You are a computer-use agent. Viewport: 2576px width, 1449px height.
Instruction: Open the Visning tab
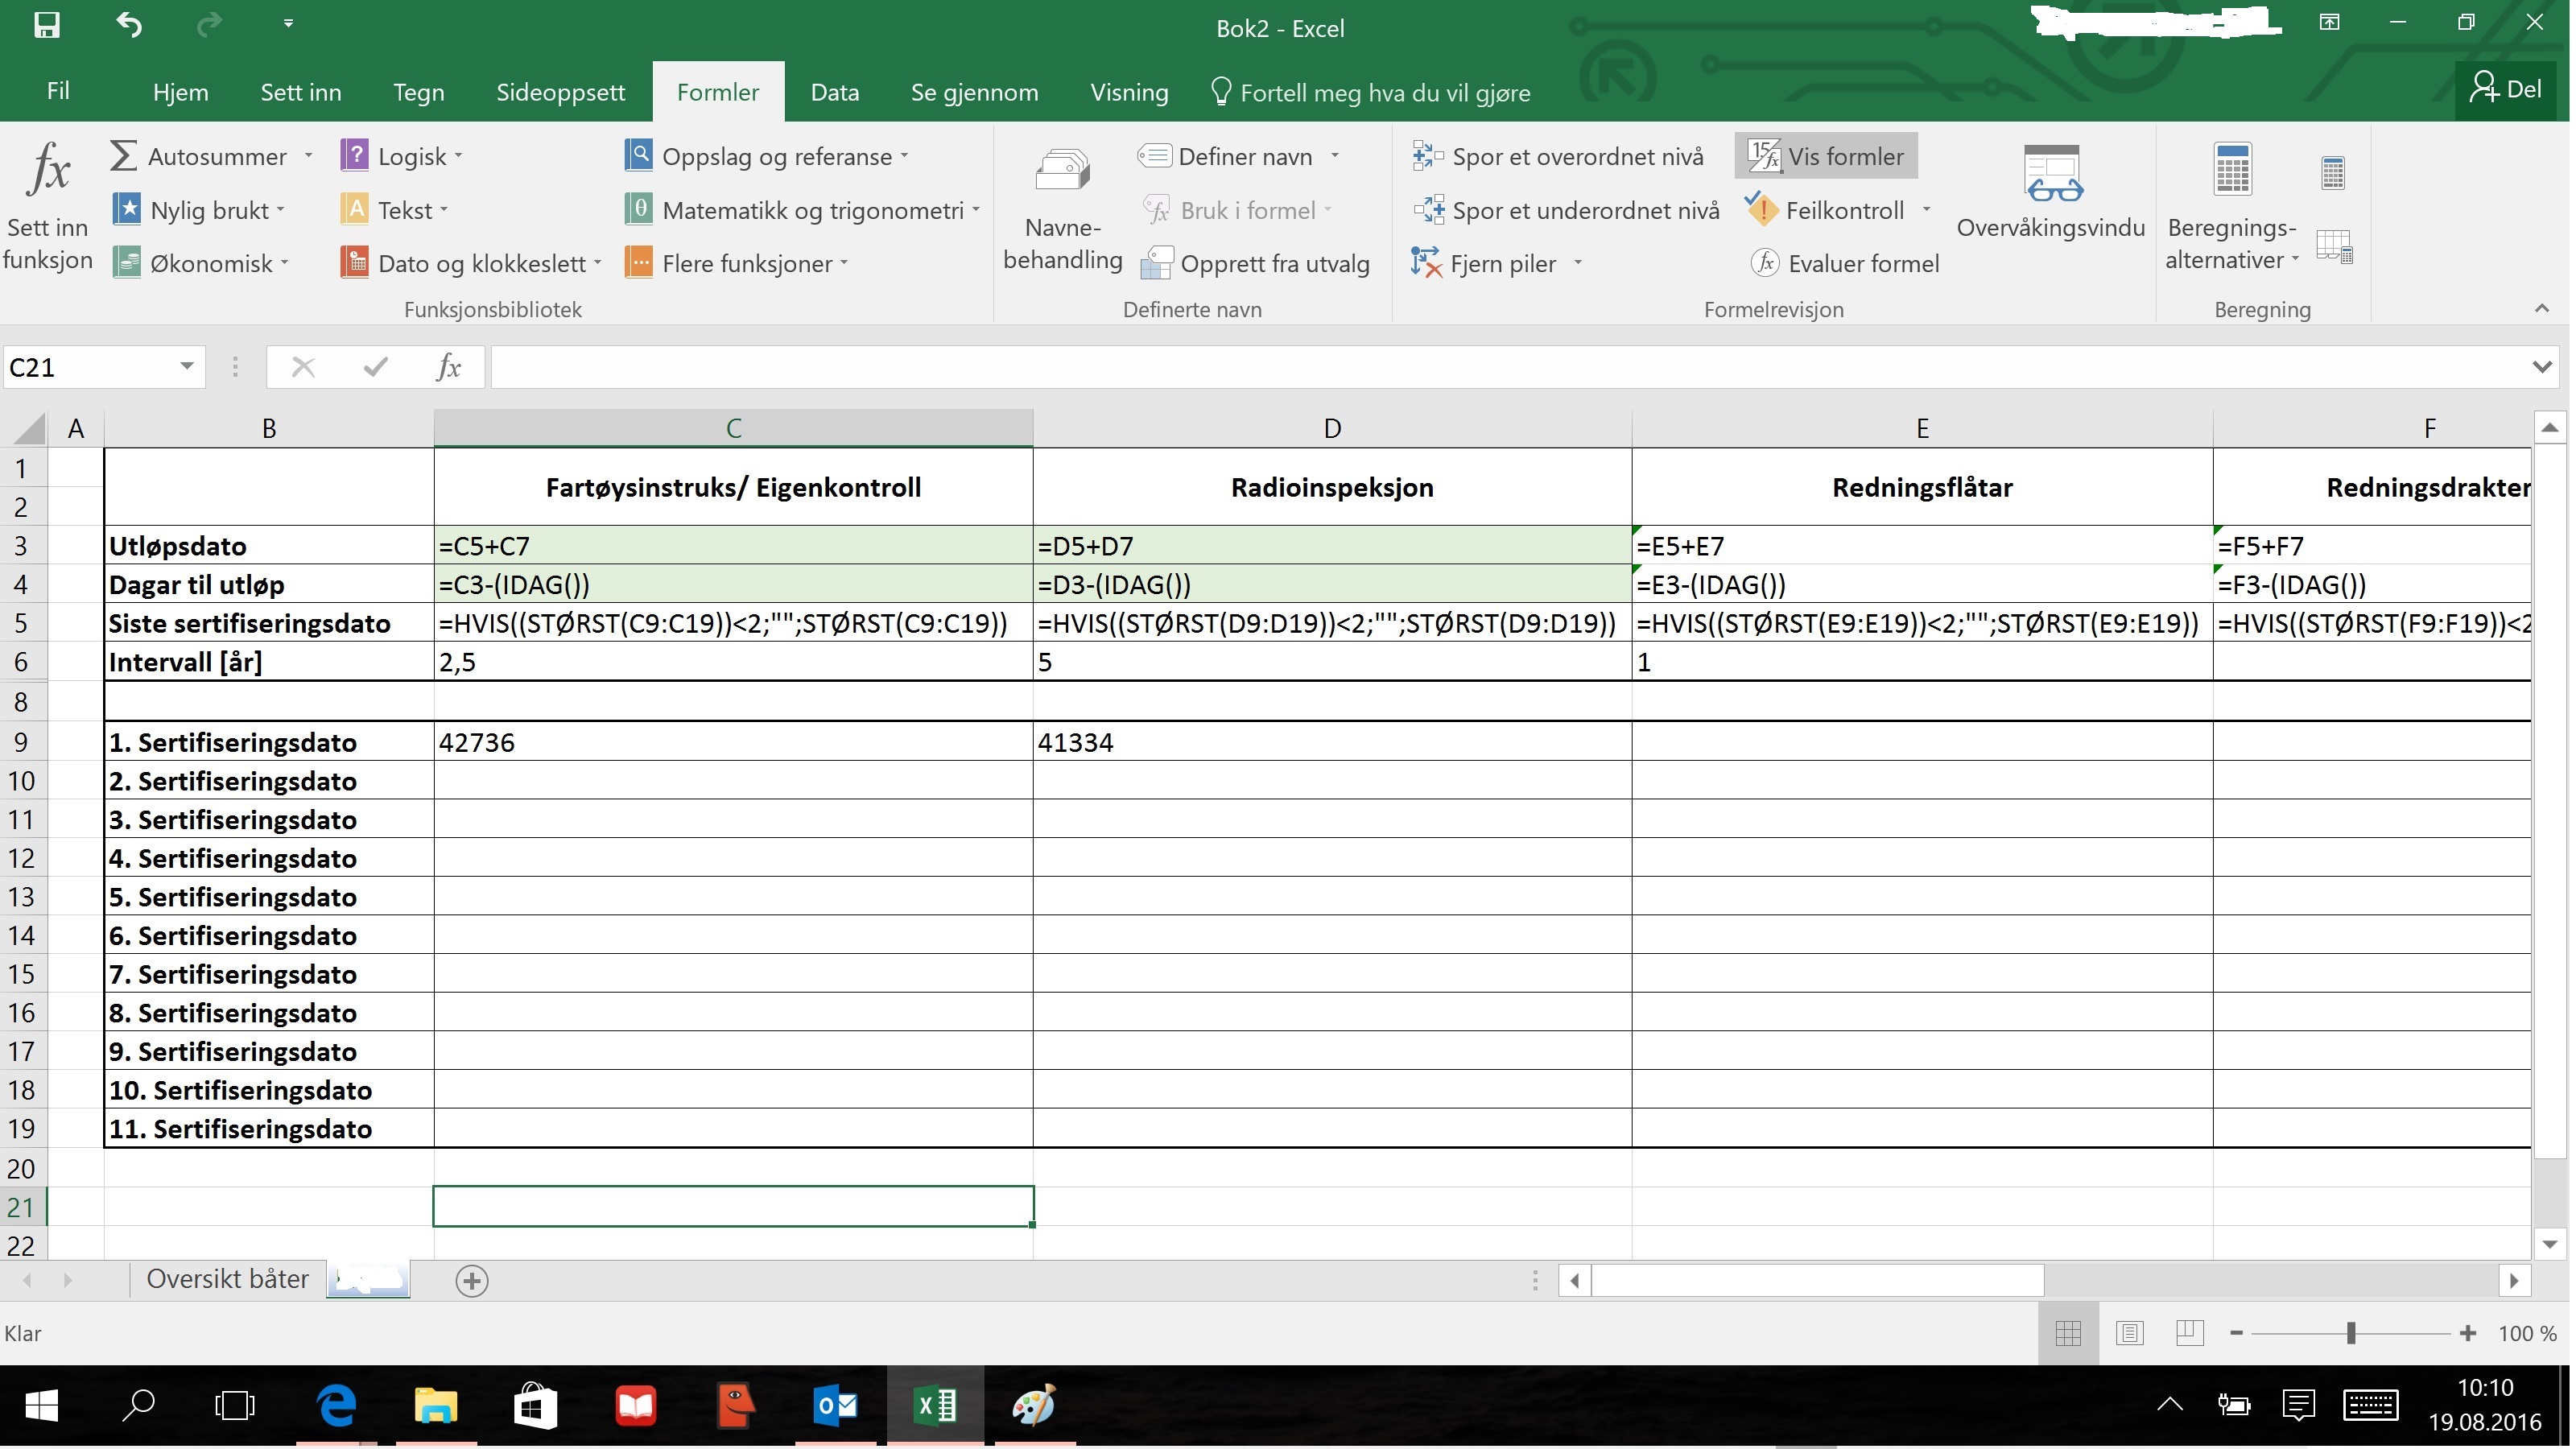1129,92
